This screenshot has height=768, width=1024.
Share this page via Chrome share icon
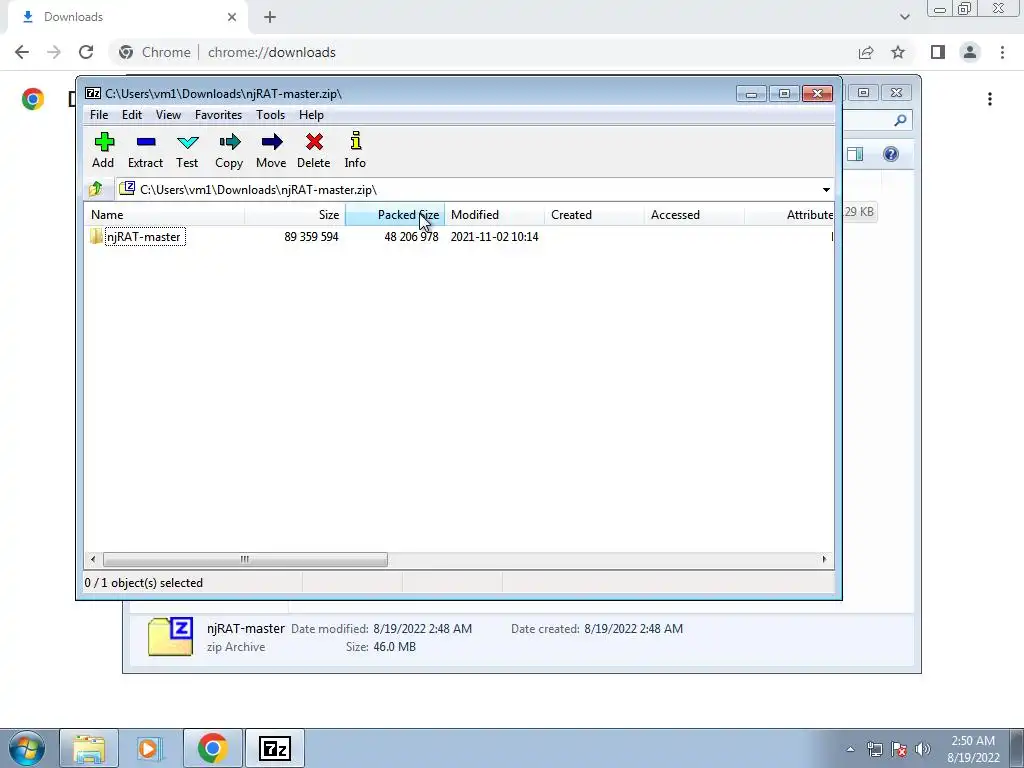pyautogui.click(x=866, y=52)
